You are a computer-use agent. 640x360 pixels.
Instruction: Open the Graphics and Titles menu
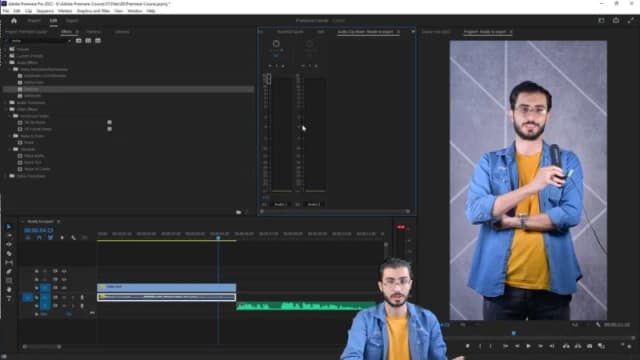coord(93,11)
